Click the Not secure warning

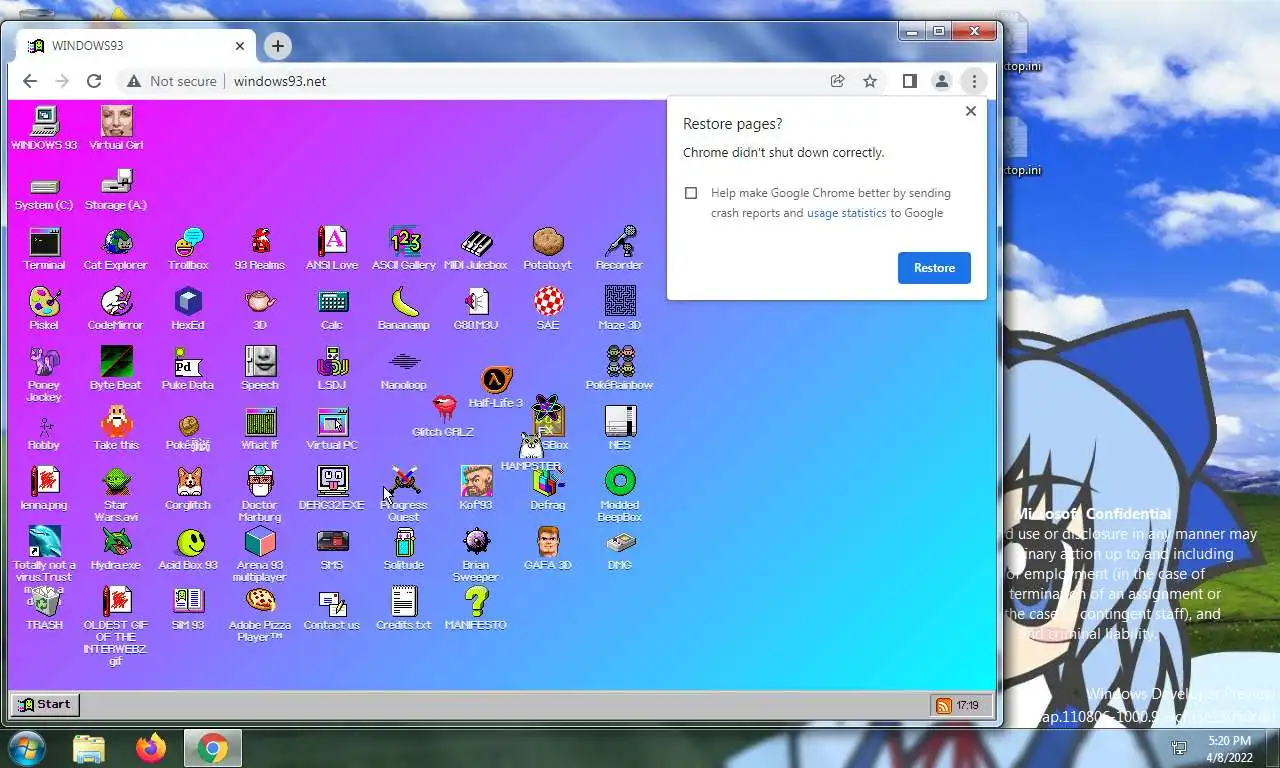click(171, 81)
